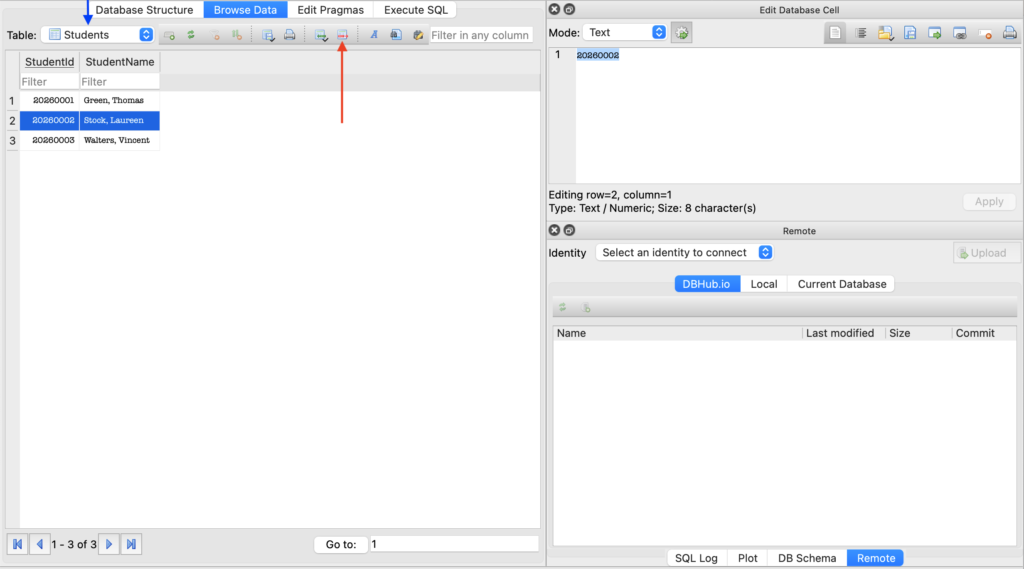
Task: Switch to the SQL Log bottom tab
Action: [x=696, y=558]
